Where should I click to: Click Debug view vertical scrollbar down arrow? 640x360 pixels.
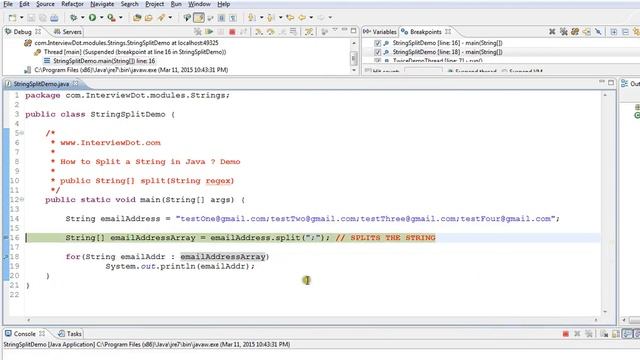[x=353, y=70]
